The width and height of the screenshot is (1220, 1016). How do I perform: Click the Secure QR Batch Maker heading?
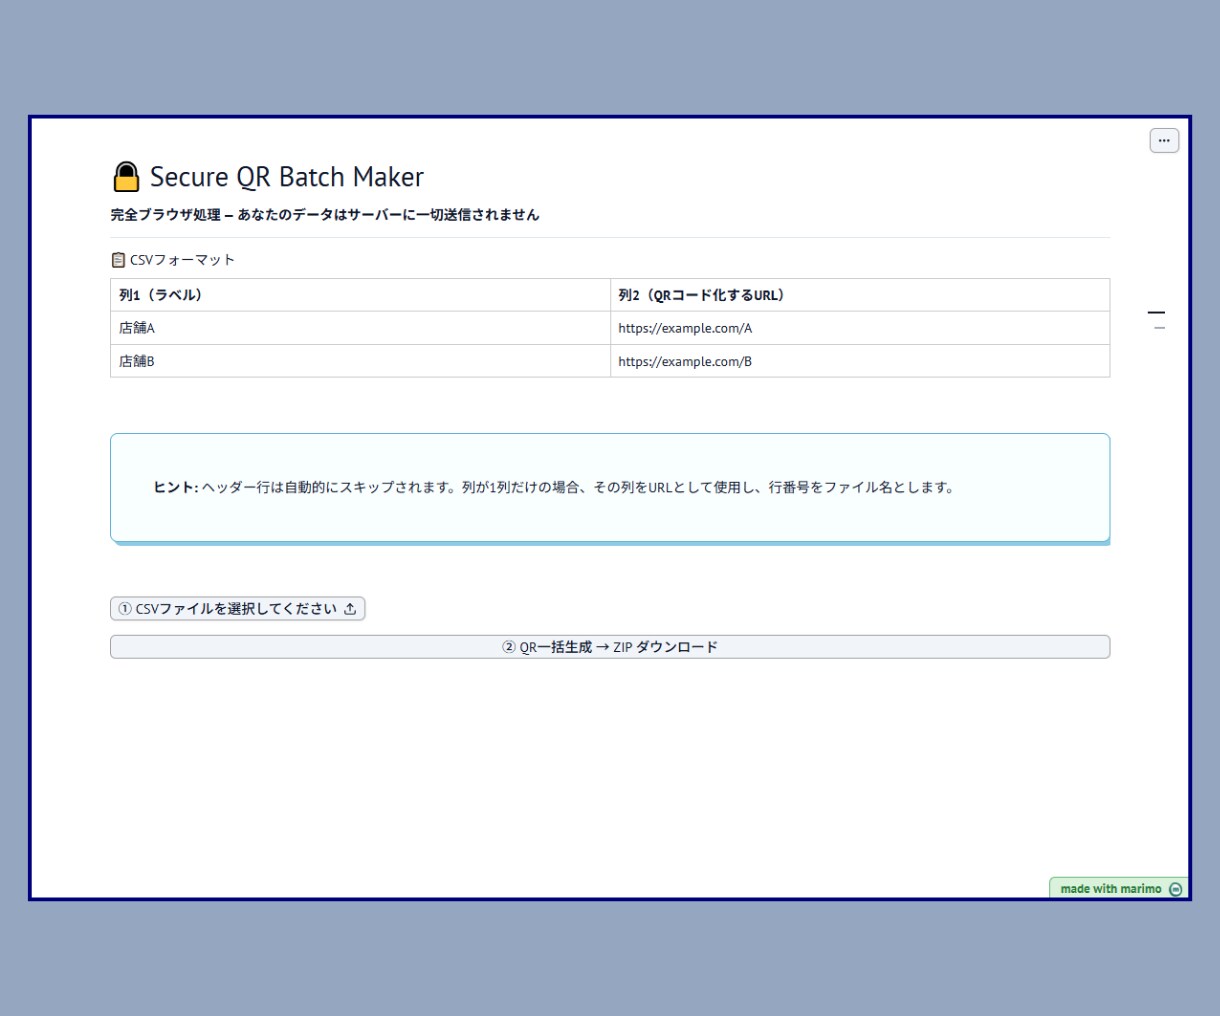coord(267,177)
